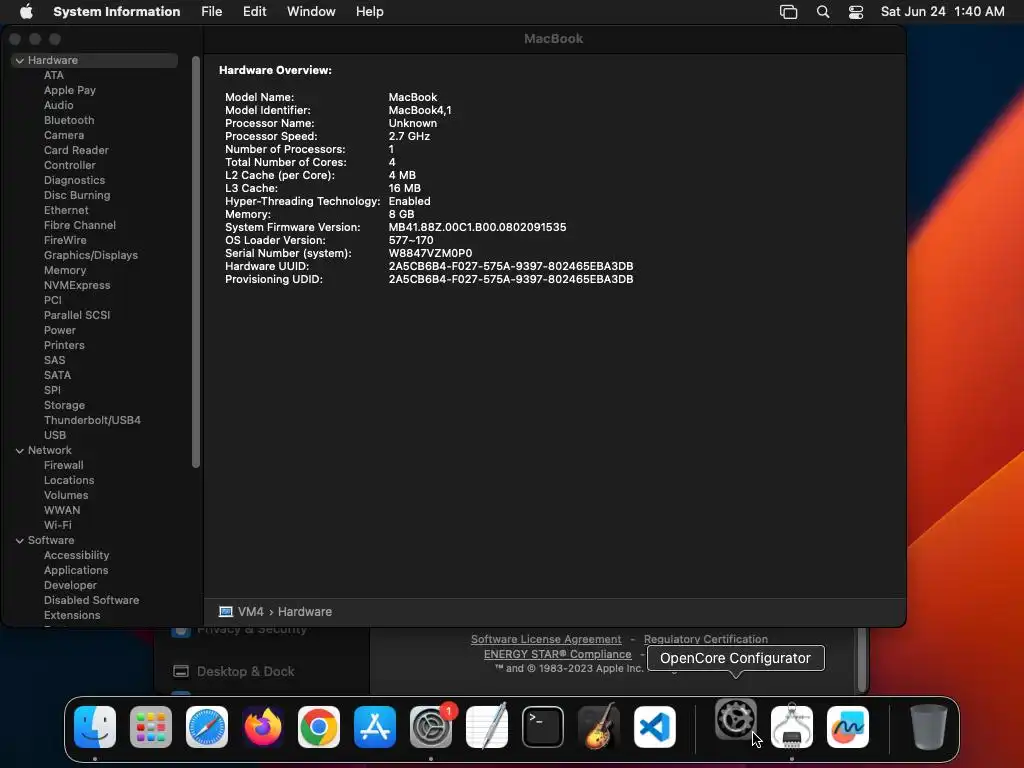Open Google Chrome in the Dock
This screenshot has height=768, width=1024.
319,727
